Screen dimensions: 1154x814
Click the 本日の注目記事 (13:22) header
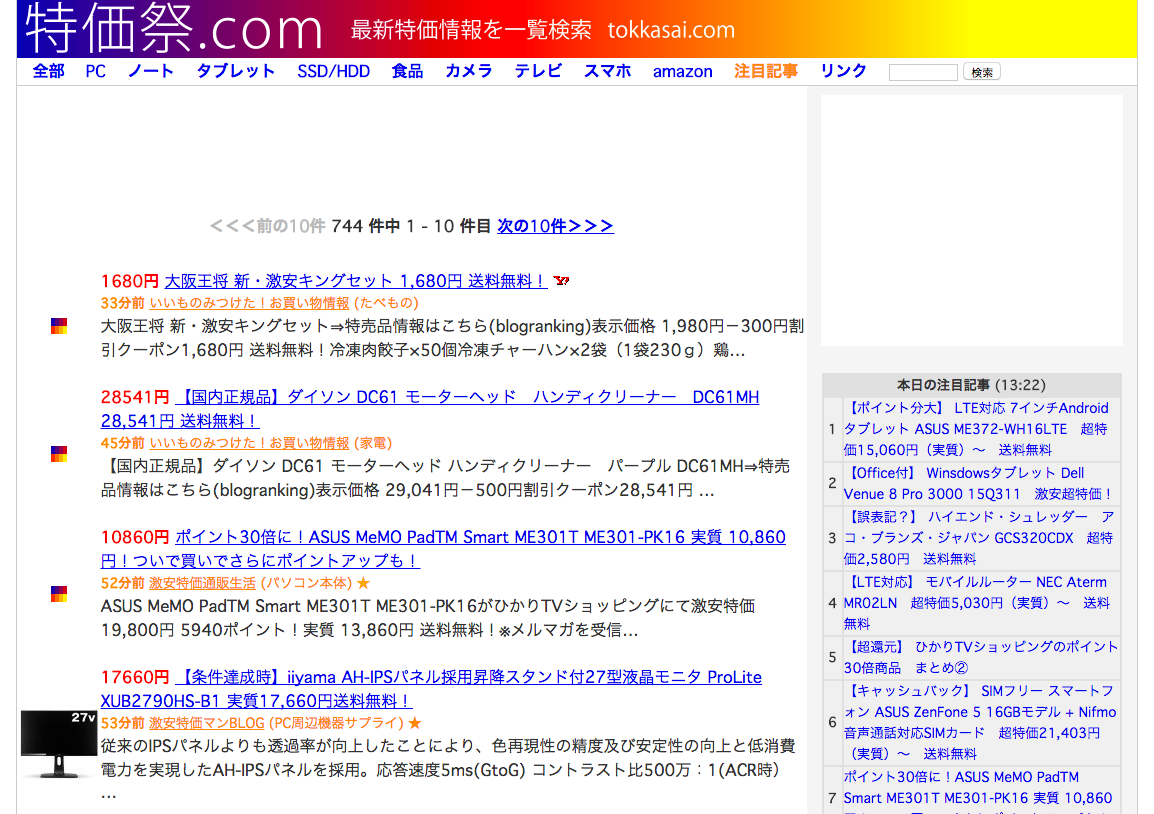971,385
